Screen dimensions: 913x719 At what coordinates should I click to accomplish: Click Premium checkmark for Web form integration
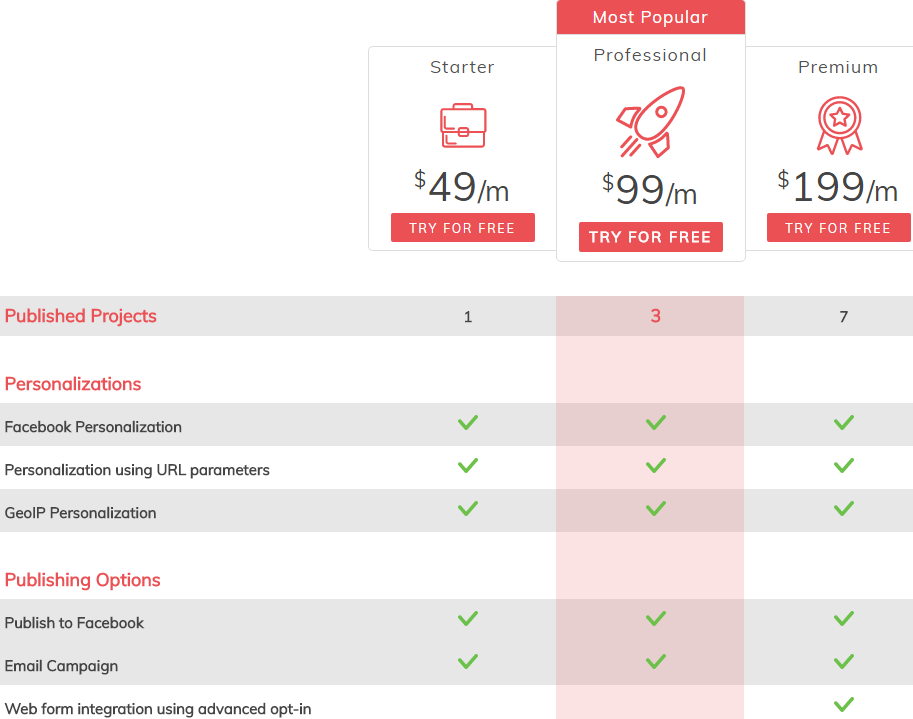point(844,704)
